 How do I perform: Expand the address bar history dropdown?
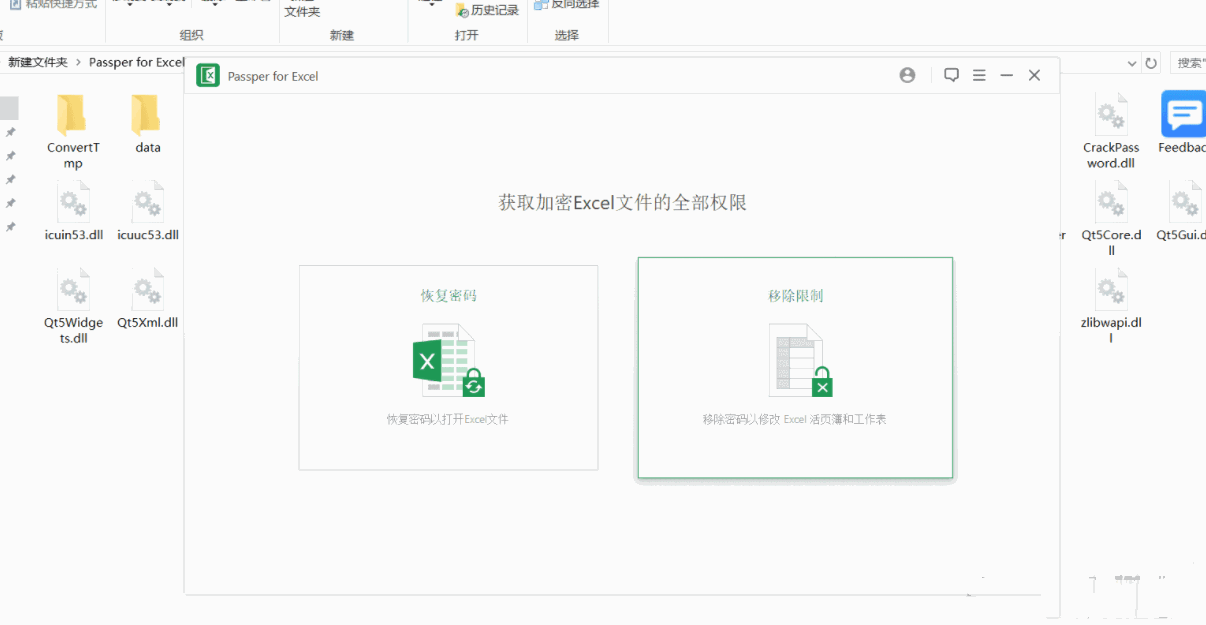point(1132,63)
